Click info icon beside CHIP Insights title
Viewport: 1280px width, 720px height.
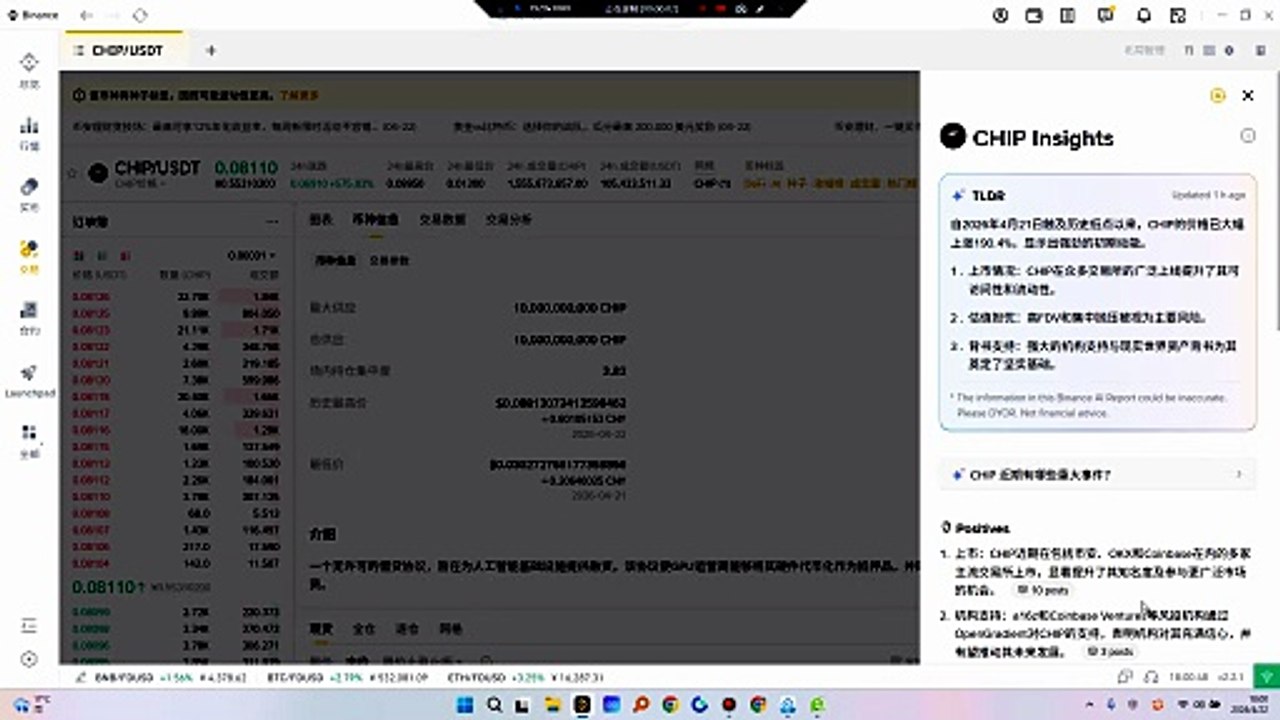[x=1248, y=135]
